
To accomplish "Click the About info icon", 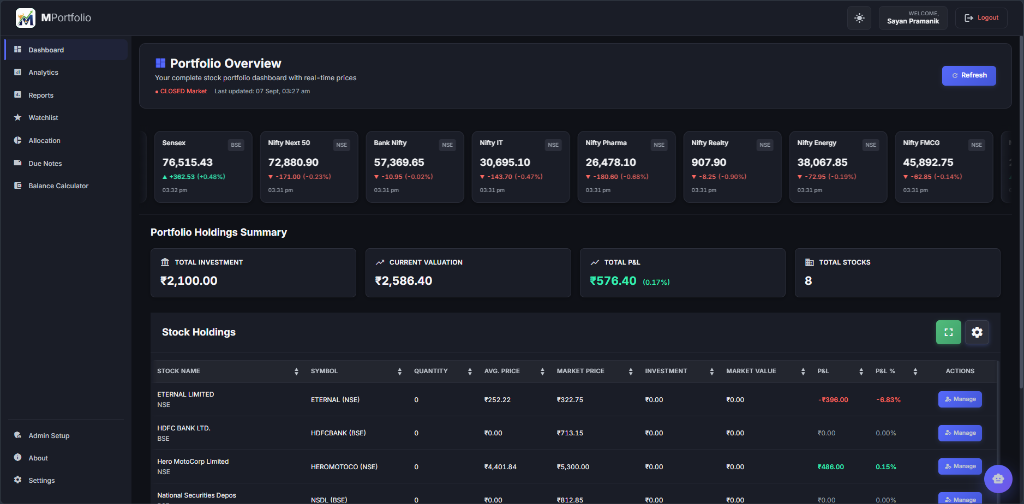I will pyautogui.click(x=18, y=458).
